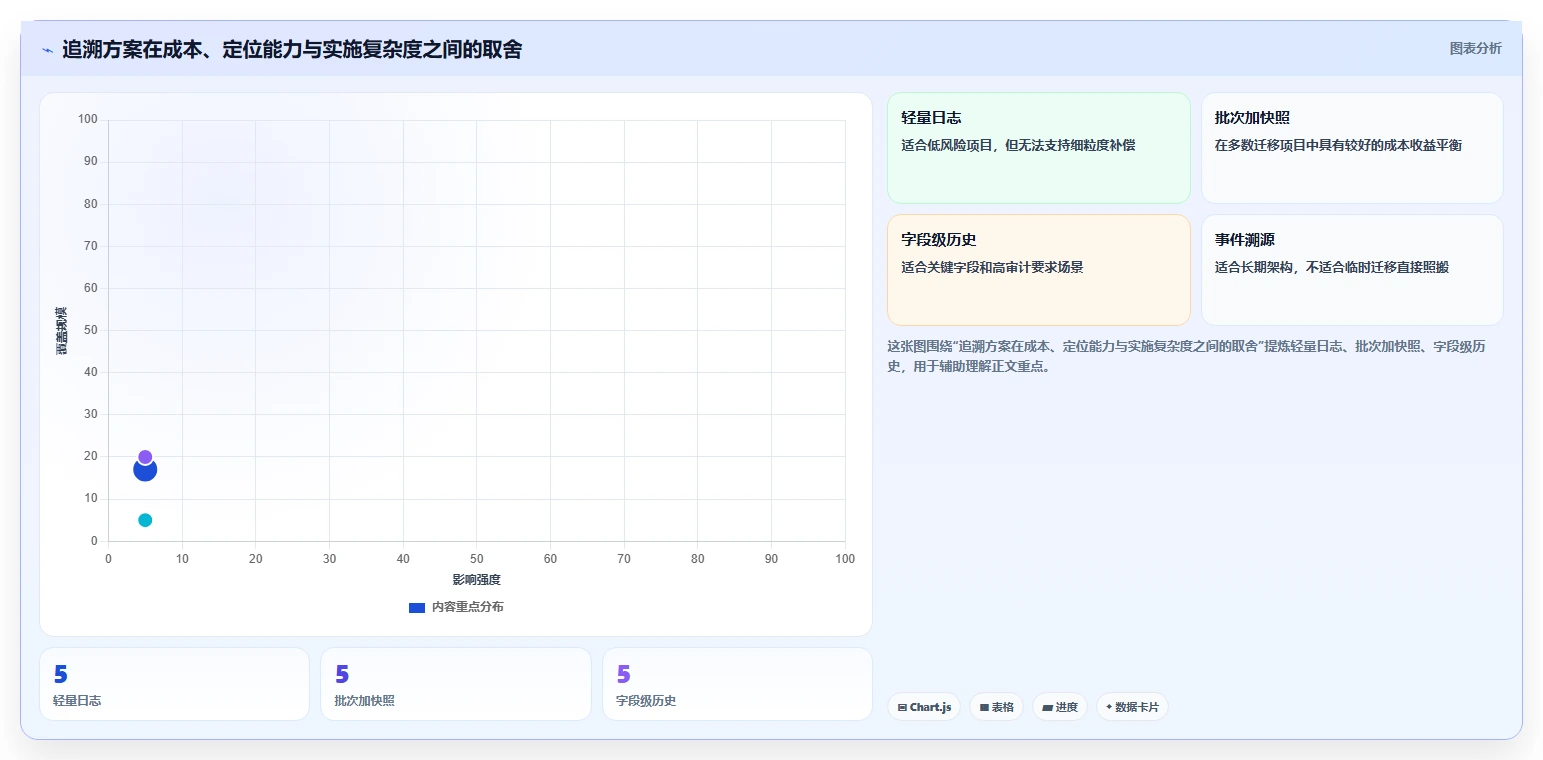The width and height of the screenshot is (1543, 760).
Task: Click the 数据卡片 sparkle icon
Action: pos(1109,707)
